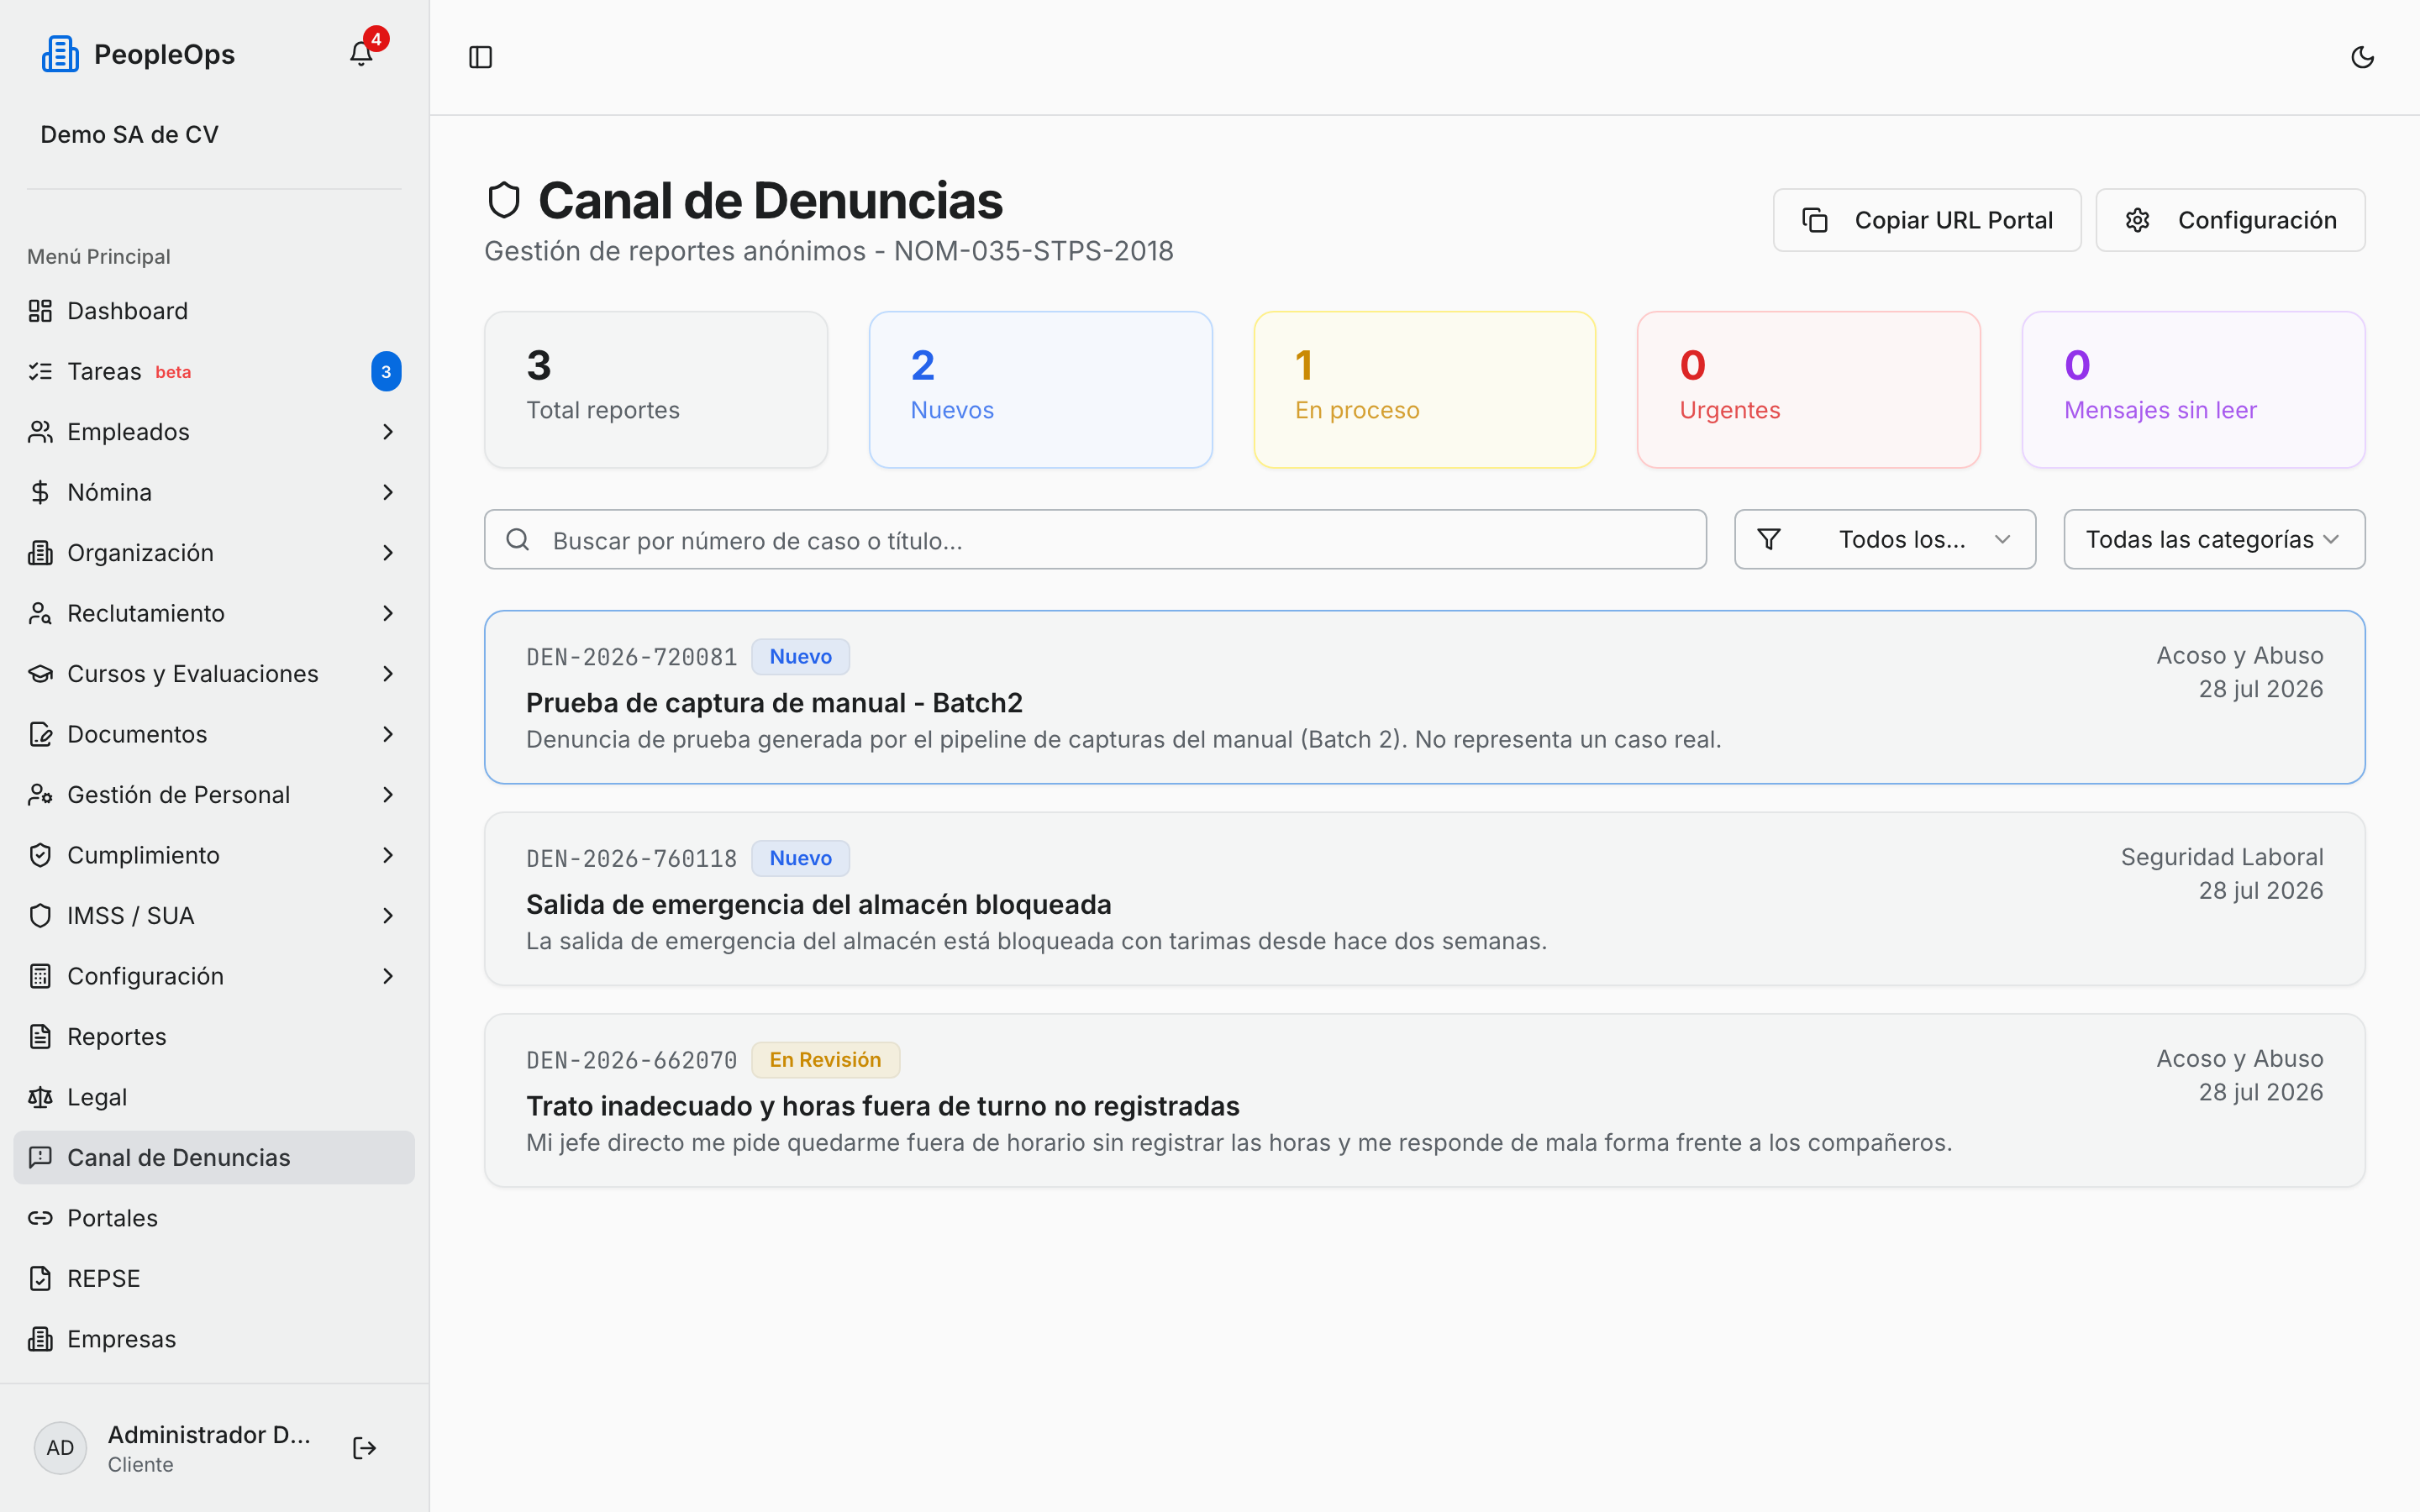Open report Salida de emergencia del almacén bloqueada
This screenshot has height=1512, width=2420.
pos(1424,899)
